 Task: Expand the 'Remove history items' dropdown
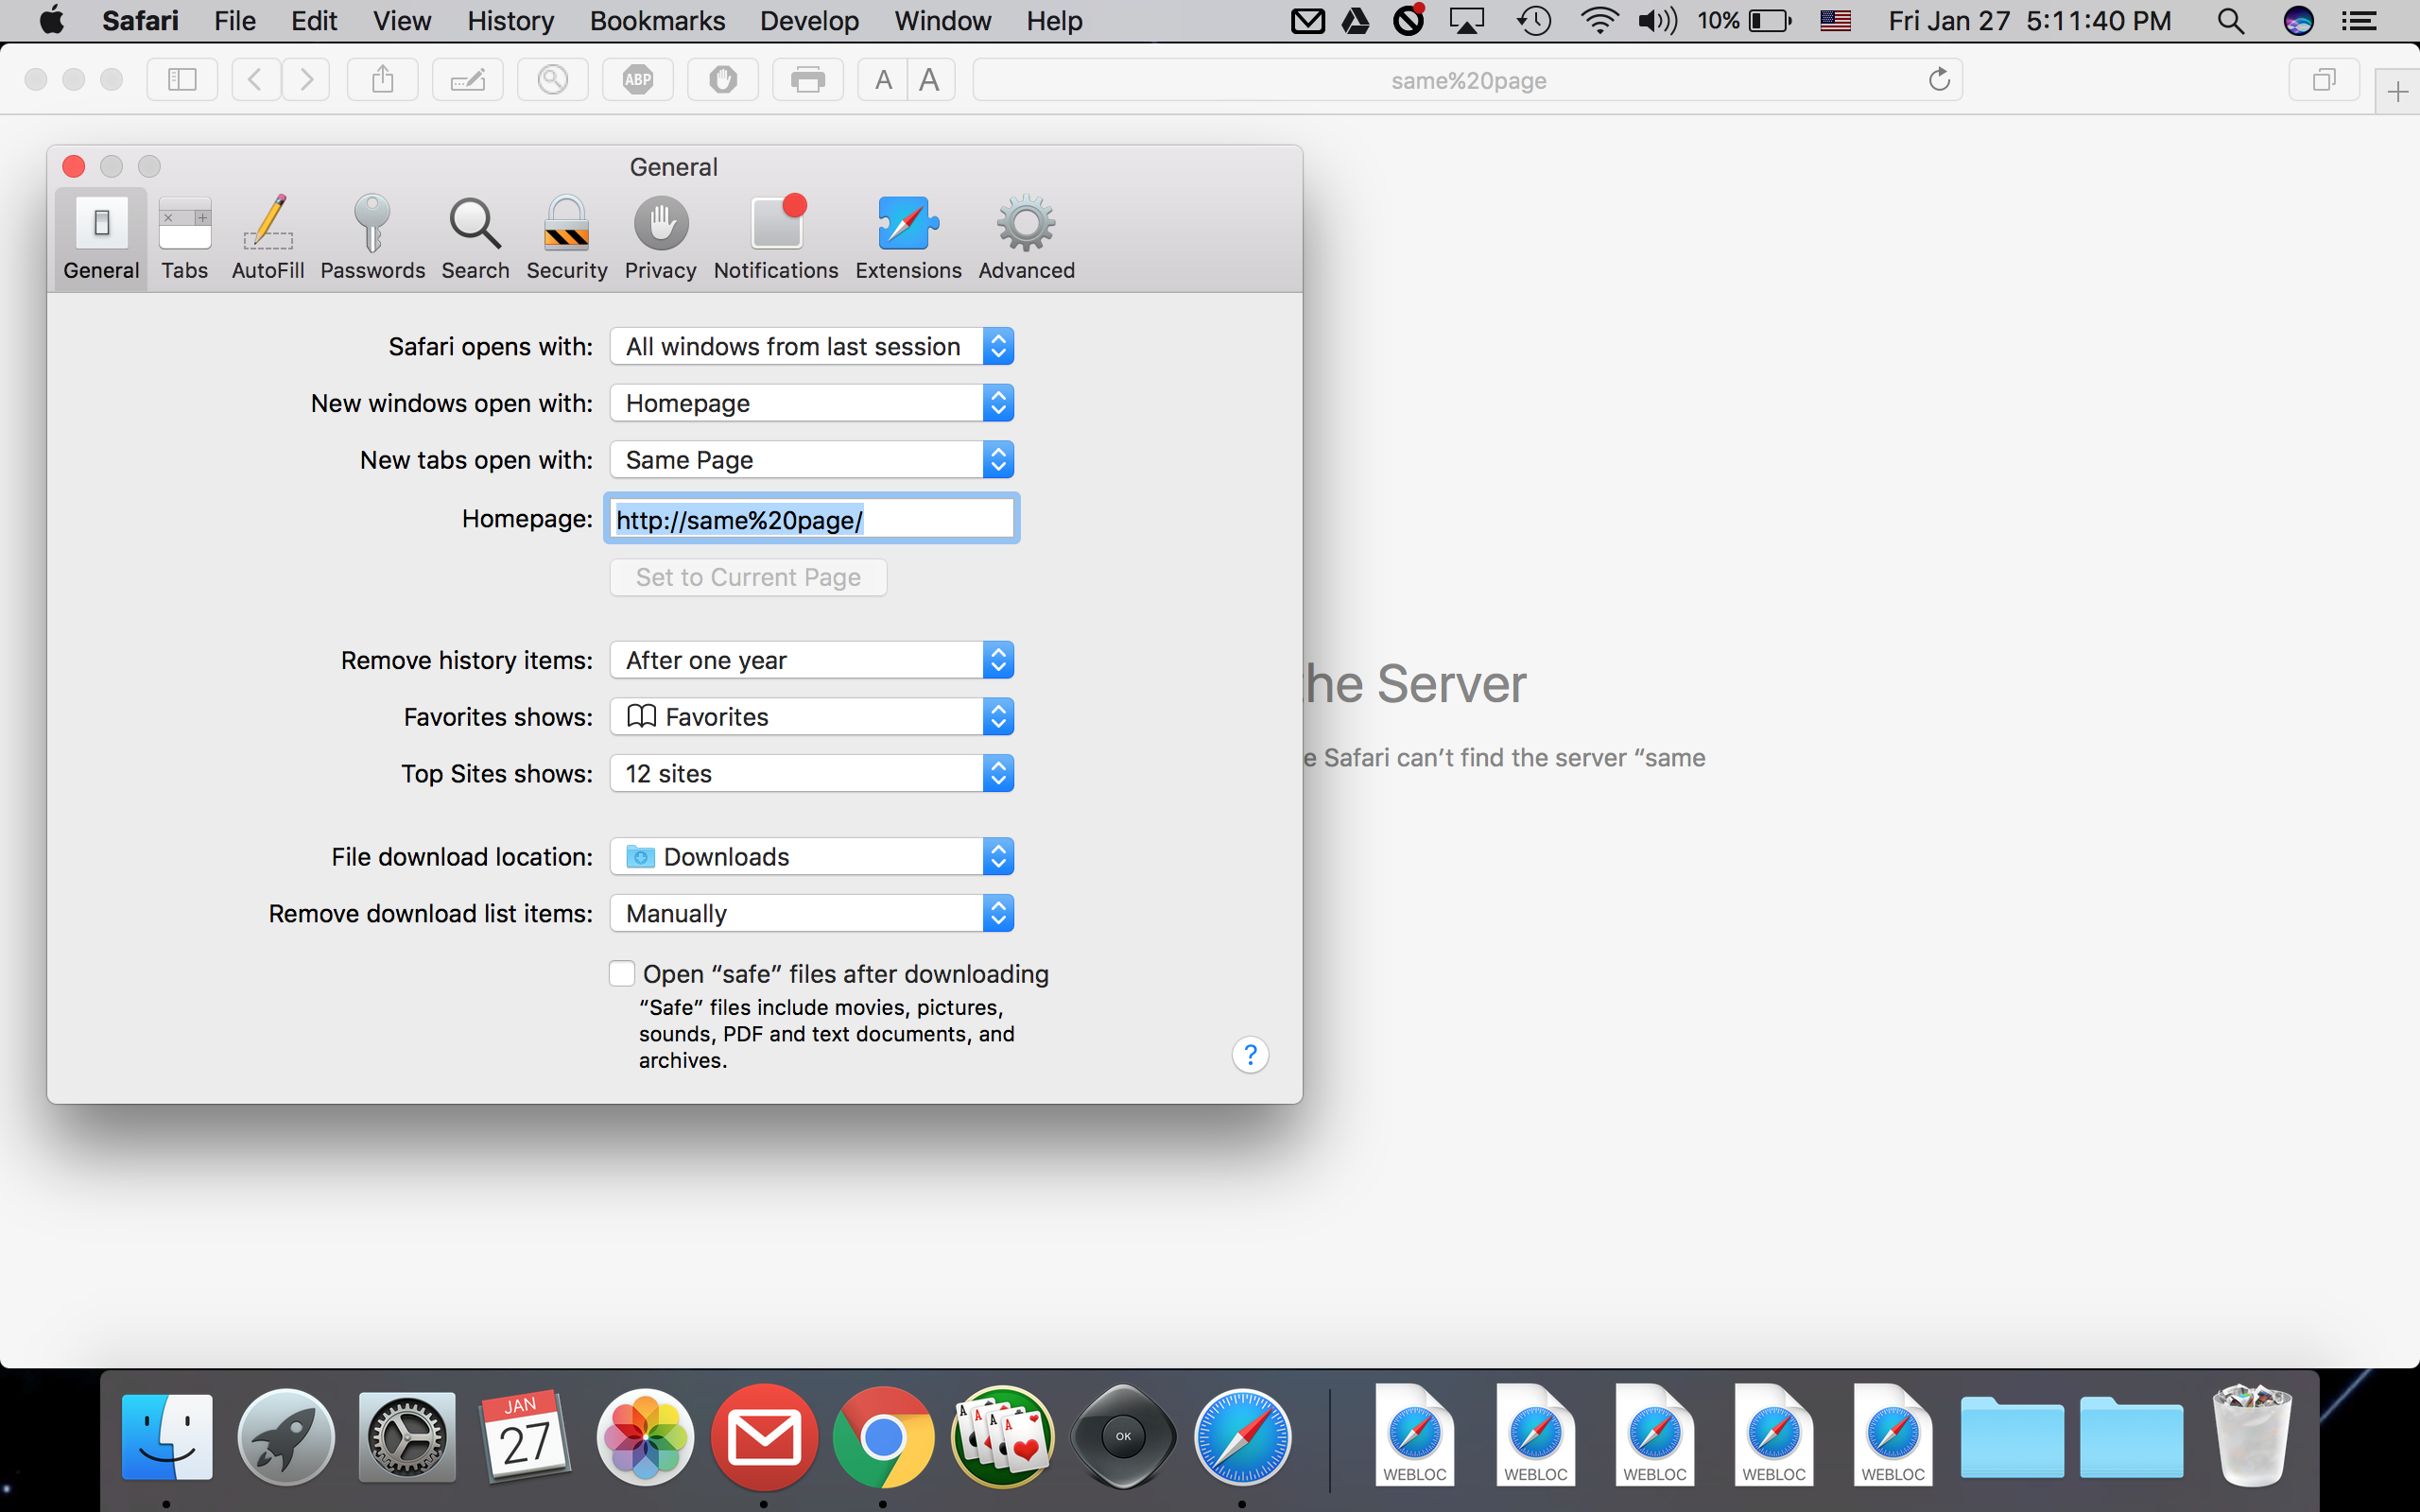[812, 660]
